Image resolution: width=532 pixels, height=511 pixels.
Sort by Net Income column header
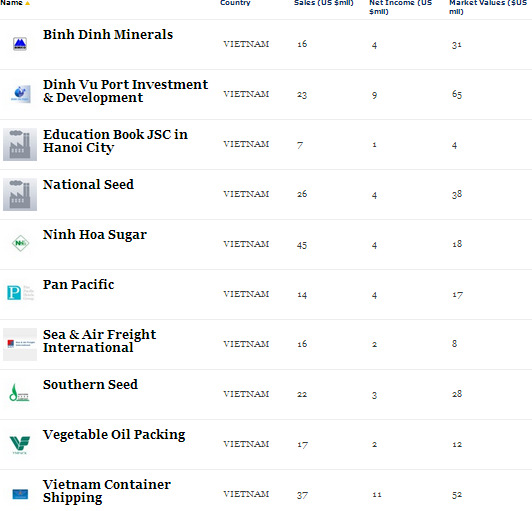[400, 7]
